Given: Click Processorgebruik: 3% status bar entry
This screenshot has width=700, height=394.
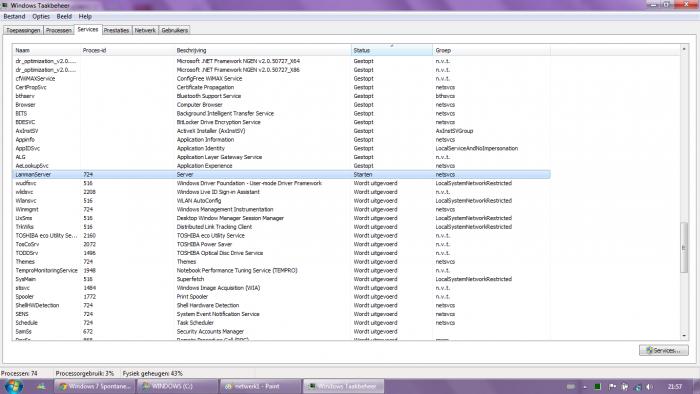Looking at the screenshot, I should coord(85,373).
